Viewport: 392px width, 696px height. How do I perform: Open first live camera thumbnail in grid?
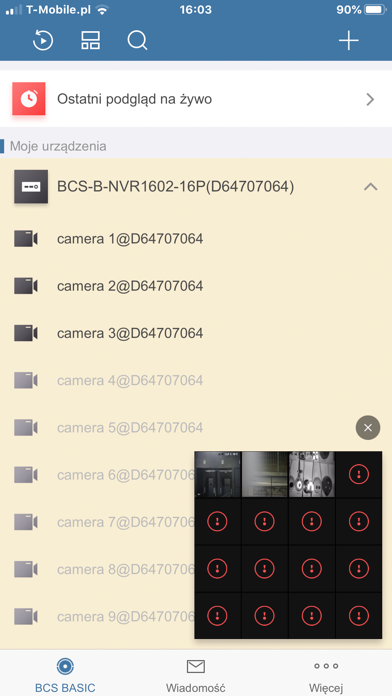[218, 475]
